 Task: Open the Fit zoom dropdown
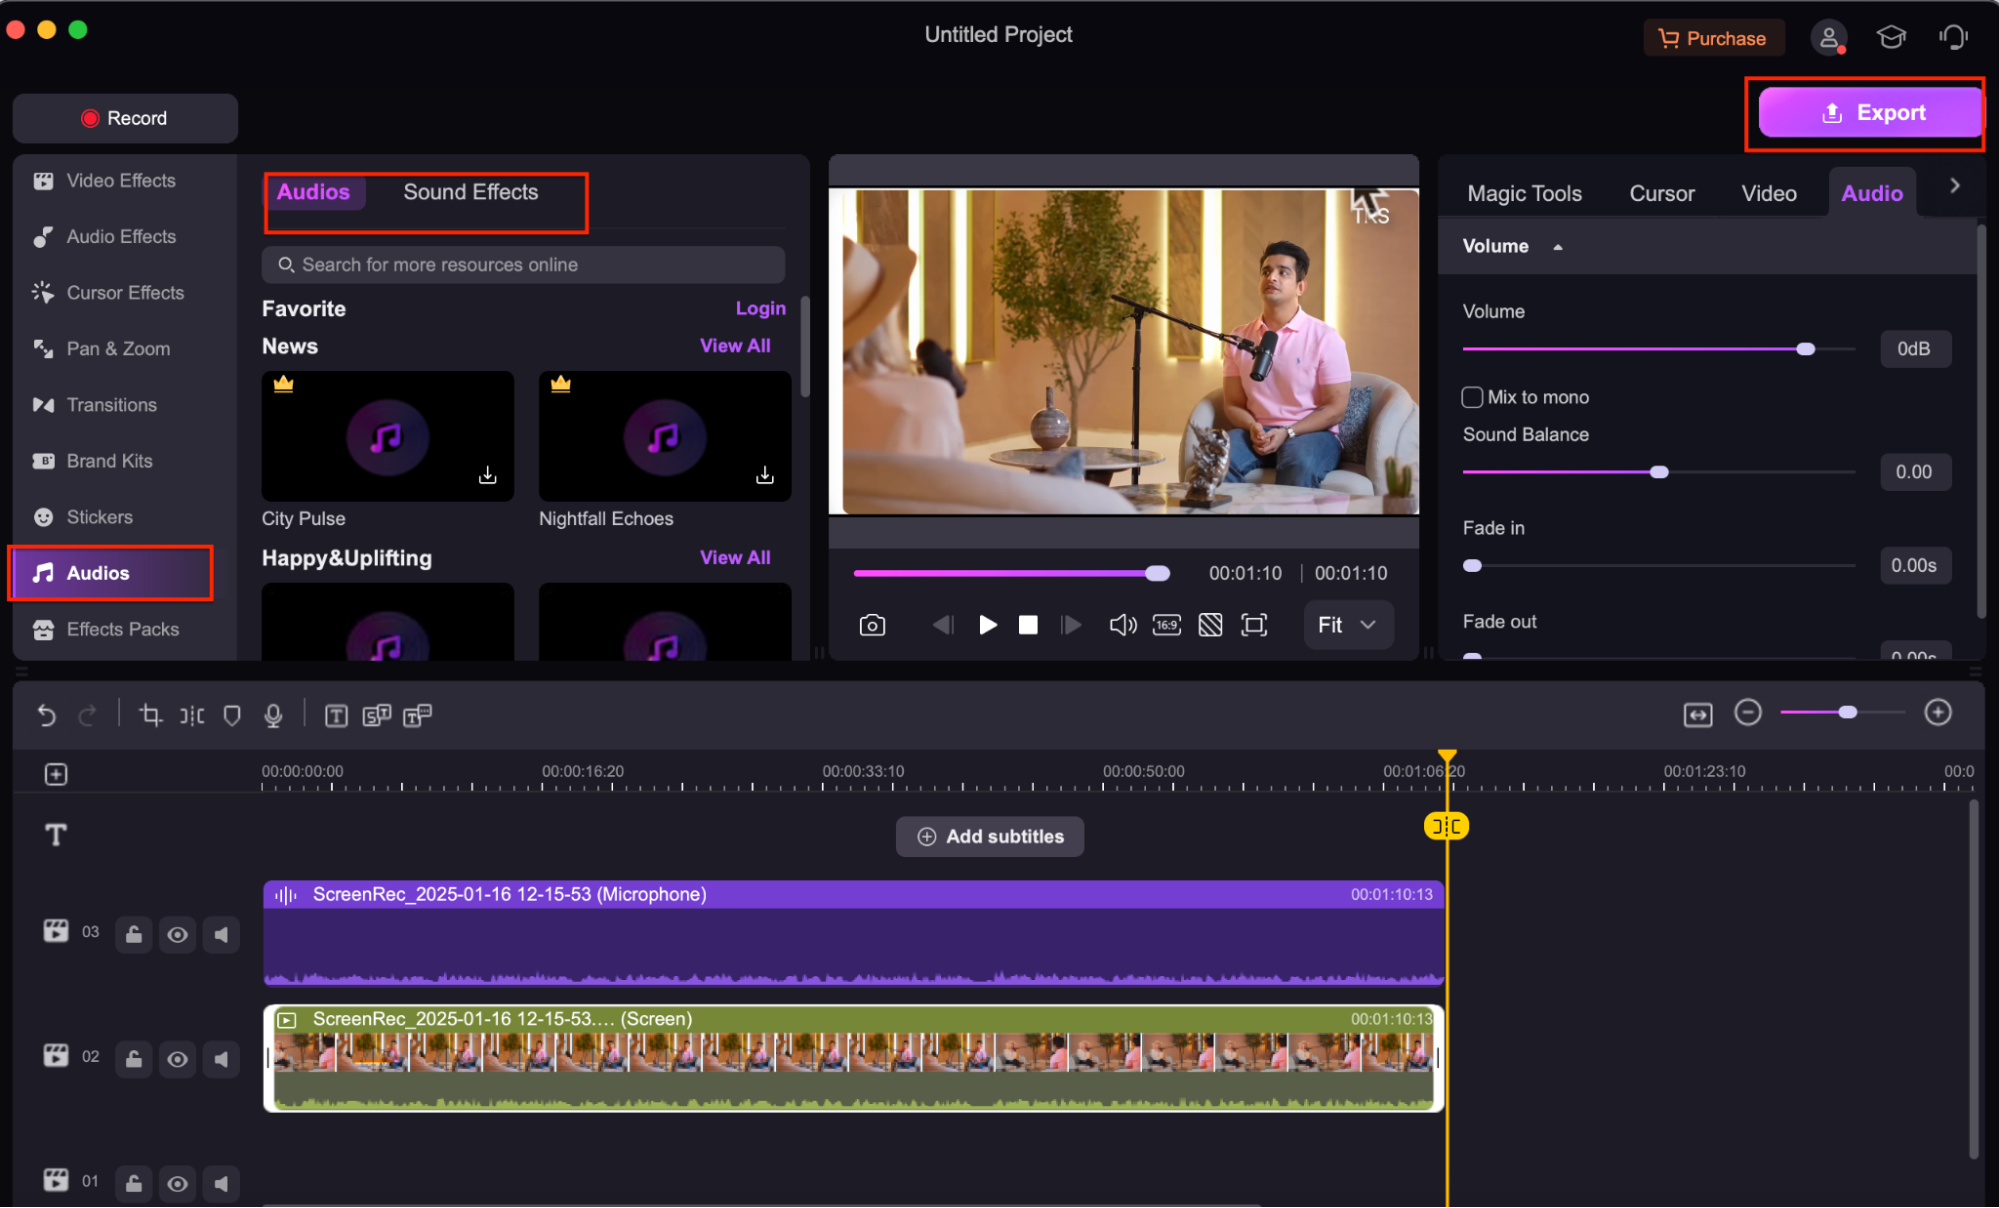pyautogui.click(x=1348, y=625)
